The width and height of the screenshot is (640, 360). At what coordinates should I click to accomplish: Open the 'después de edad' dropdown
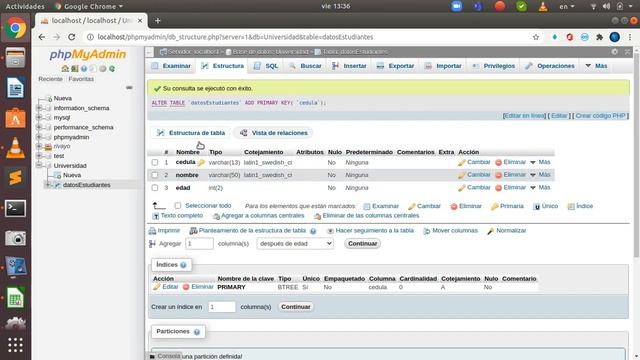point(295,244)
